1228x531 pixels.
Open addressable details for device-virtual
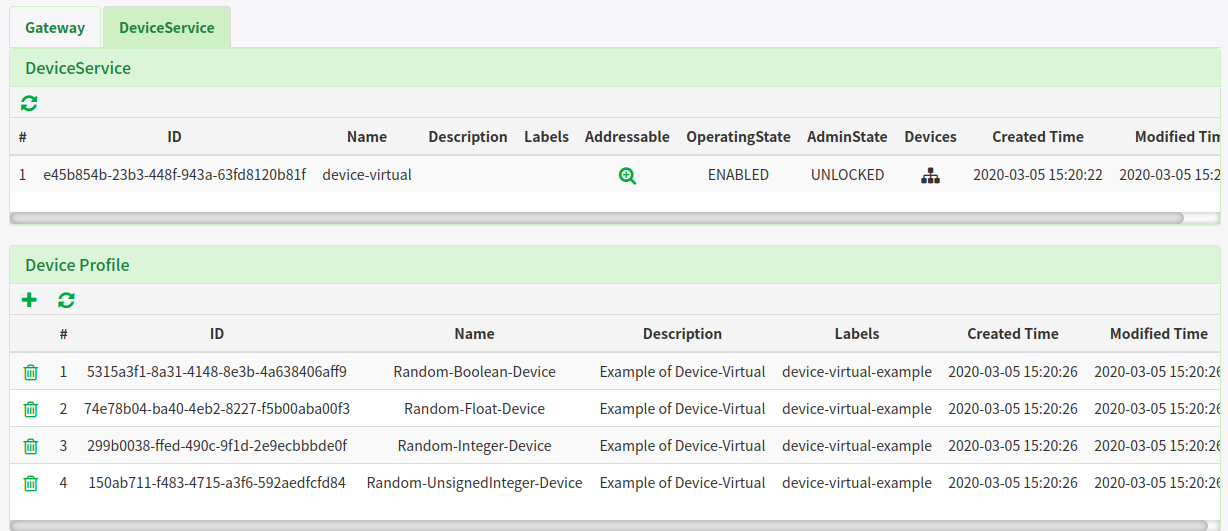click(x=627, y=176)
